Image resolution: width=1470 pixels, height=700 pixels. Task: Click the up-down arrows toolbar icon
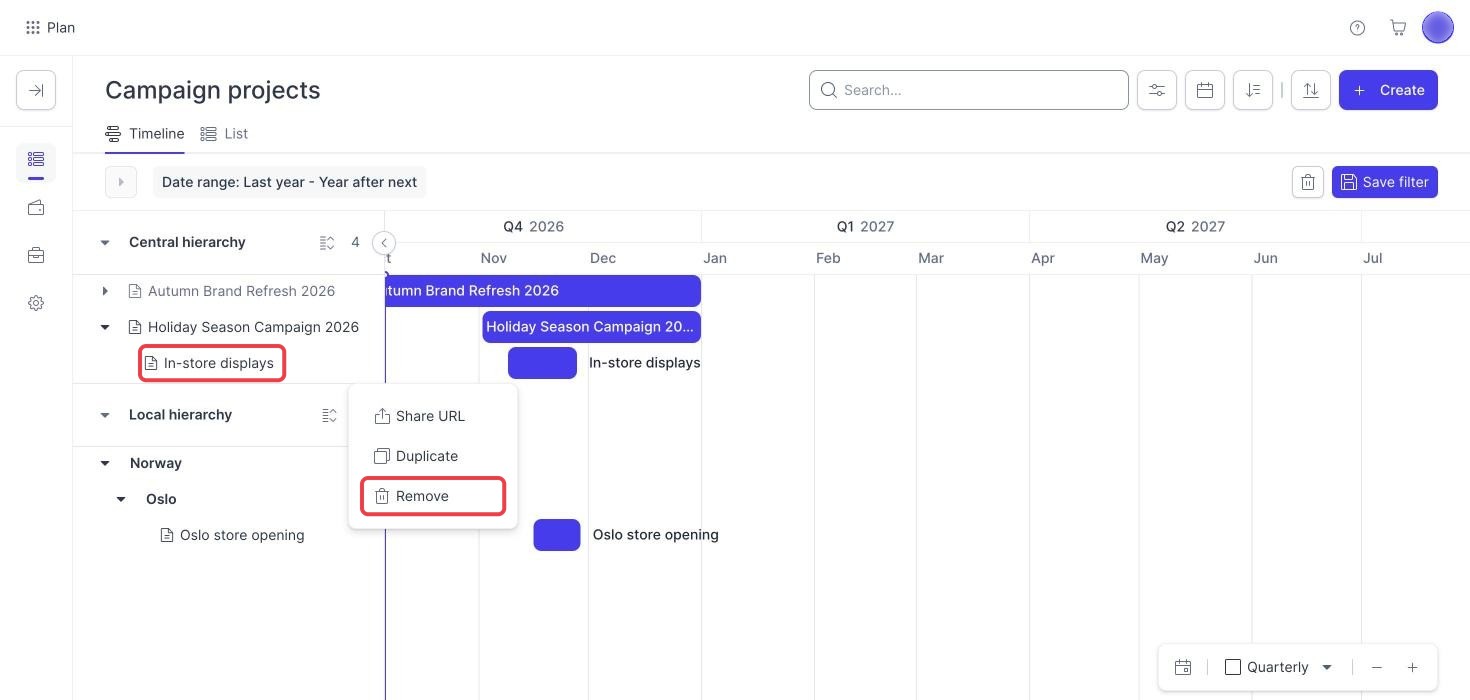pyautogui.click(x=1311, y=90)
